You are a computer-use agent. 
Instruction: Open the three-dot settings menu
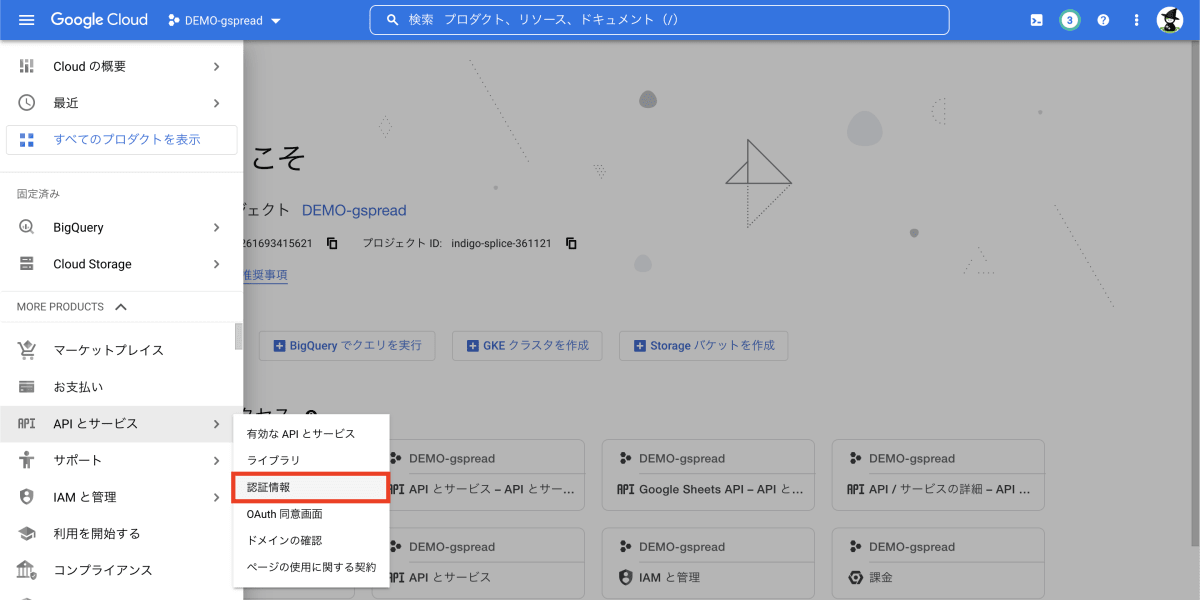[x=1136, y=20]
